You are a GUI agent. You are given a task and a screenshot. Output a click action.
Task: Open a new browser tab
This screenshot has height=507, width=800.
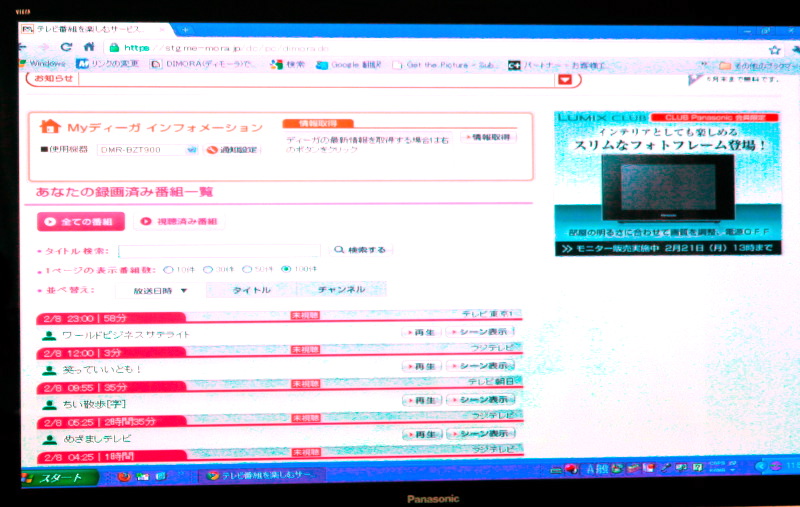[x=185, y=30]
